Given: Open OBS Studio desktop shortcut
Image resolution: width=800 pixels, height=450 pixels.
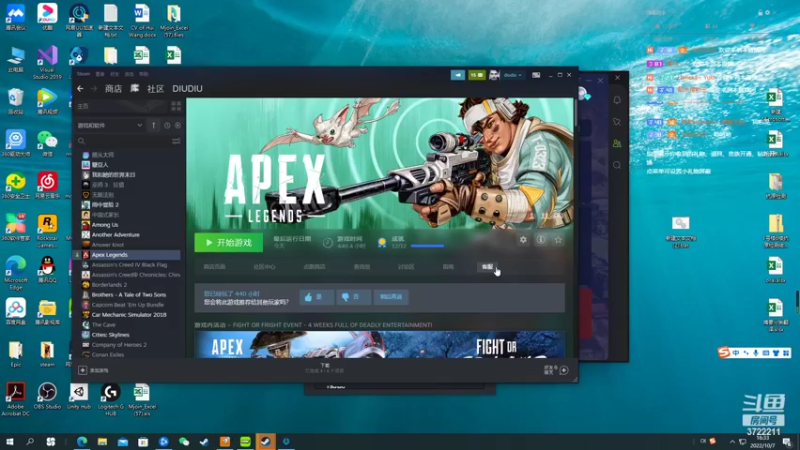Looking at the screenshot, I should (x=47, y=396).
